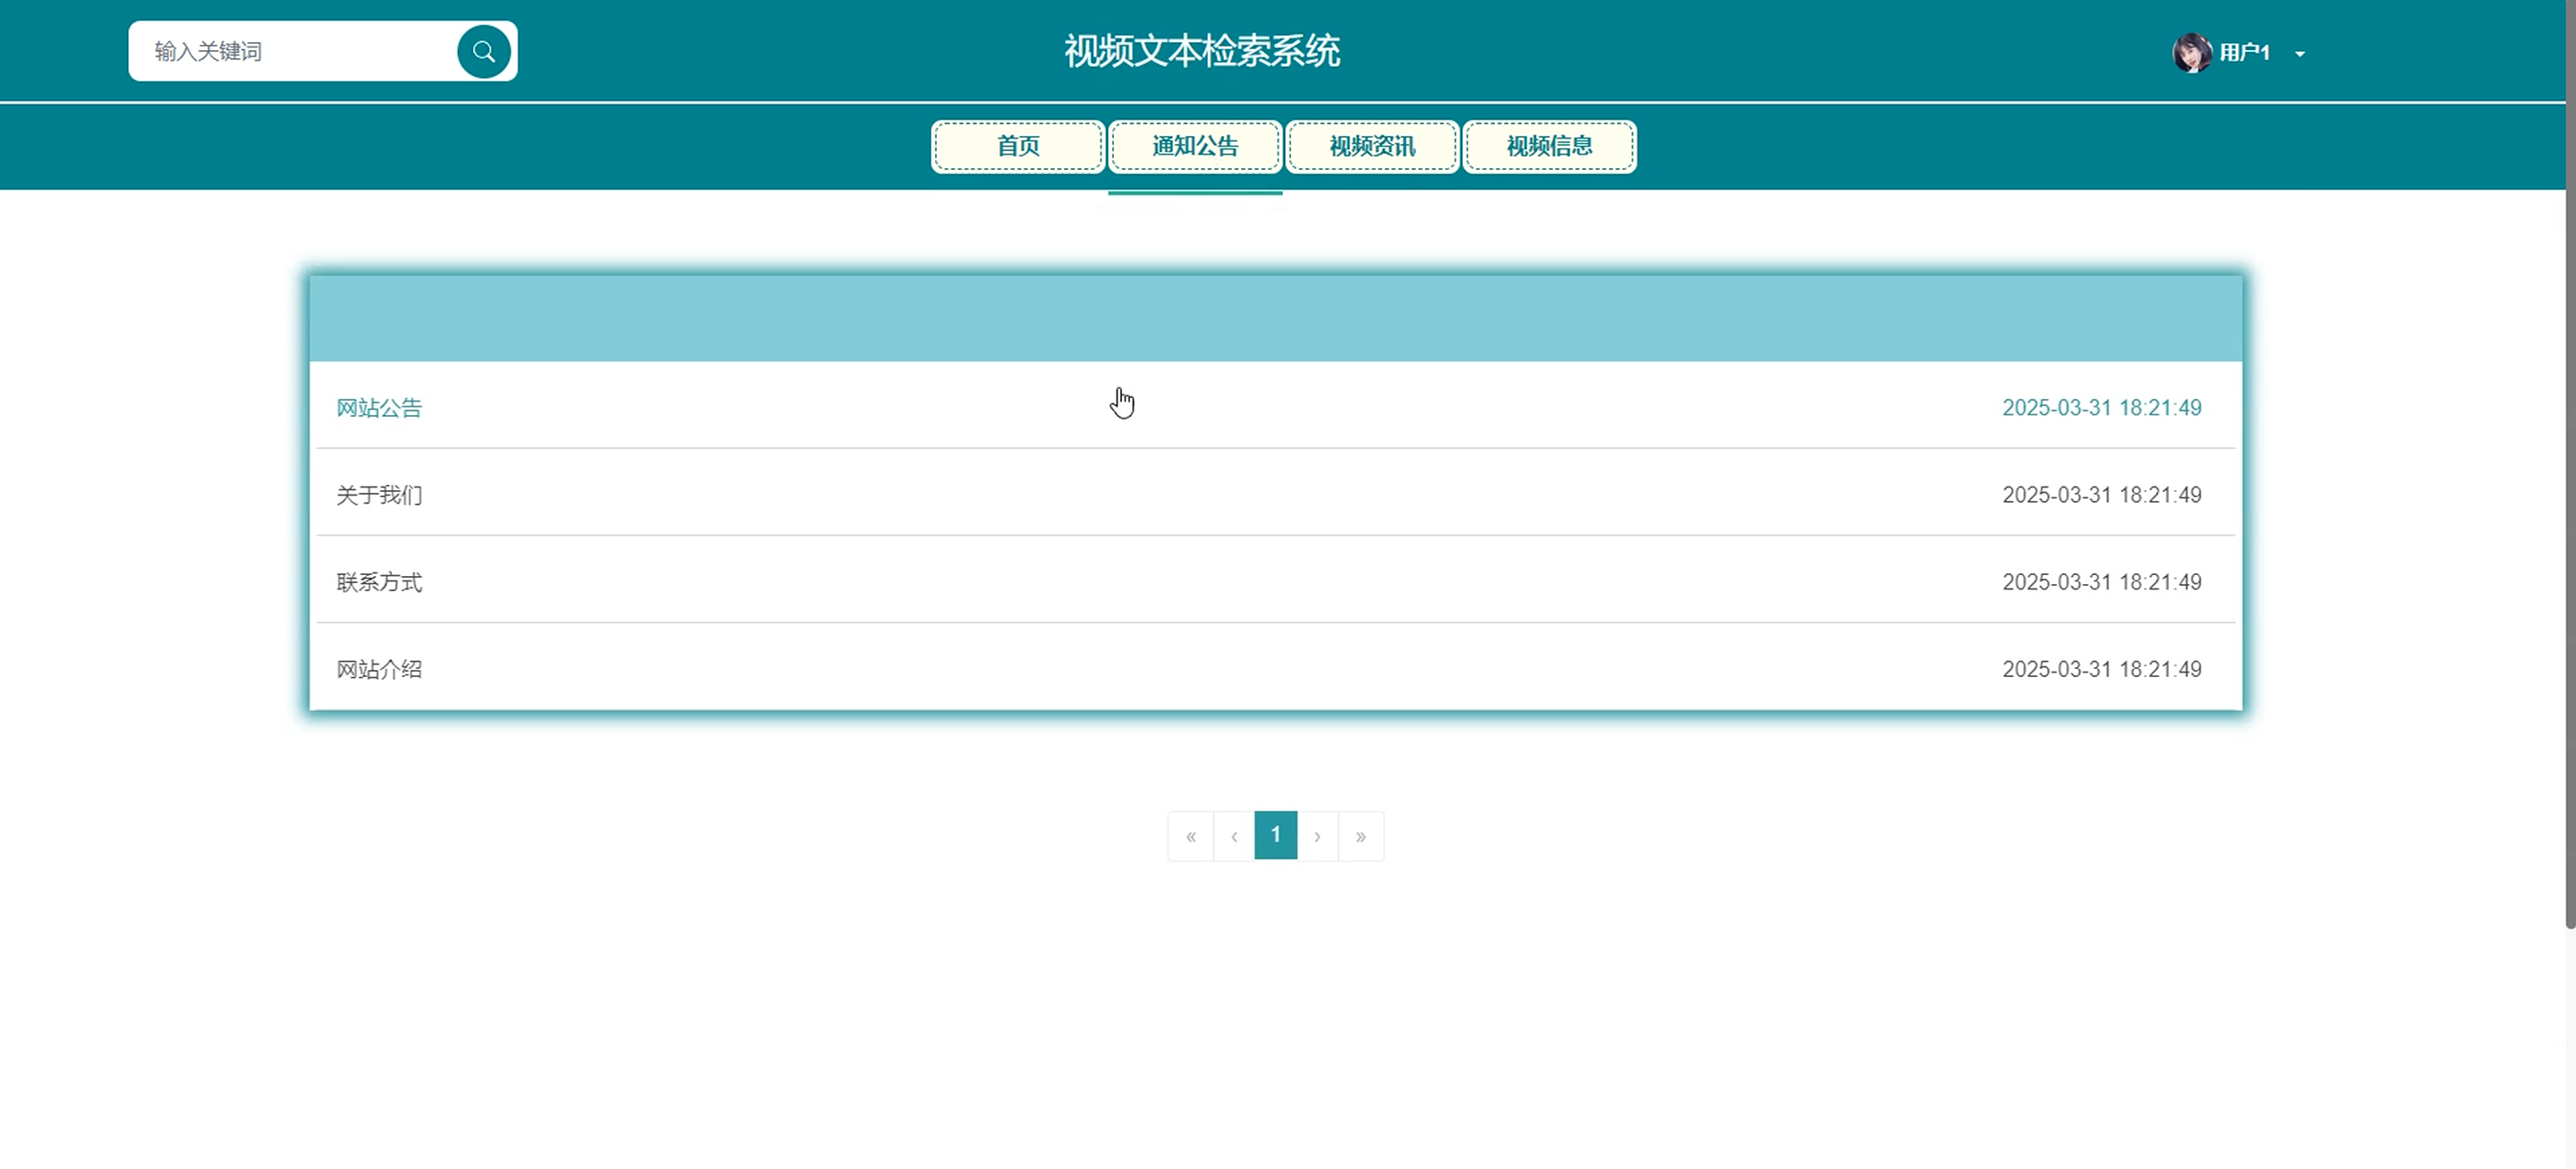This screenshot has width=2576, height=1169.
Task: Switch to 通知公告 tab
Action: tap(1194, 146)
